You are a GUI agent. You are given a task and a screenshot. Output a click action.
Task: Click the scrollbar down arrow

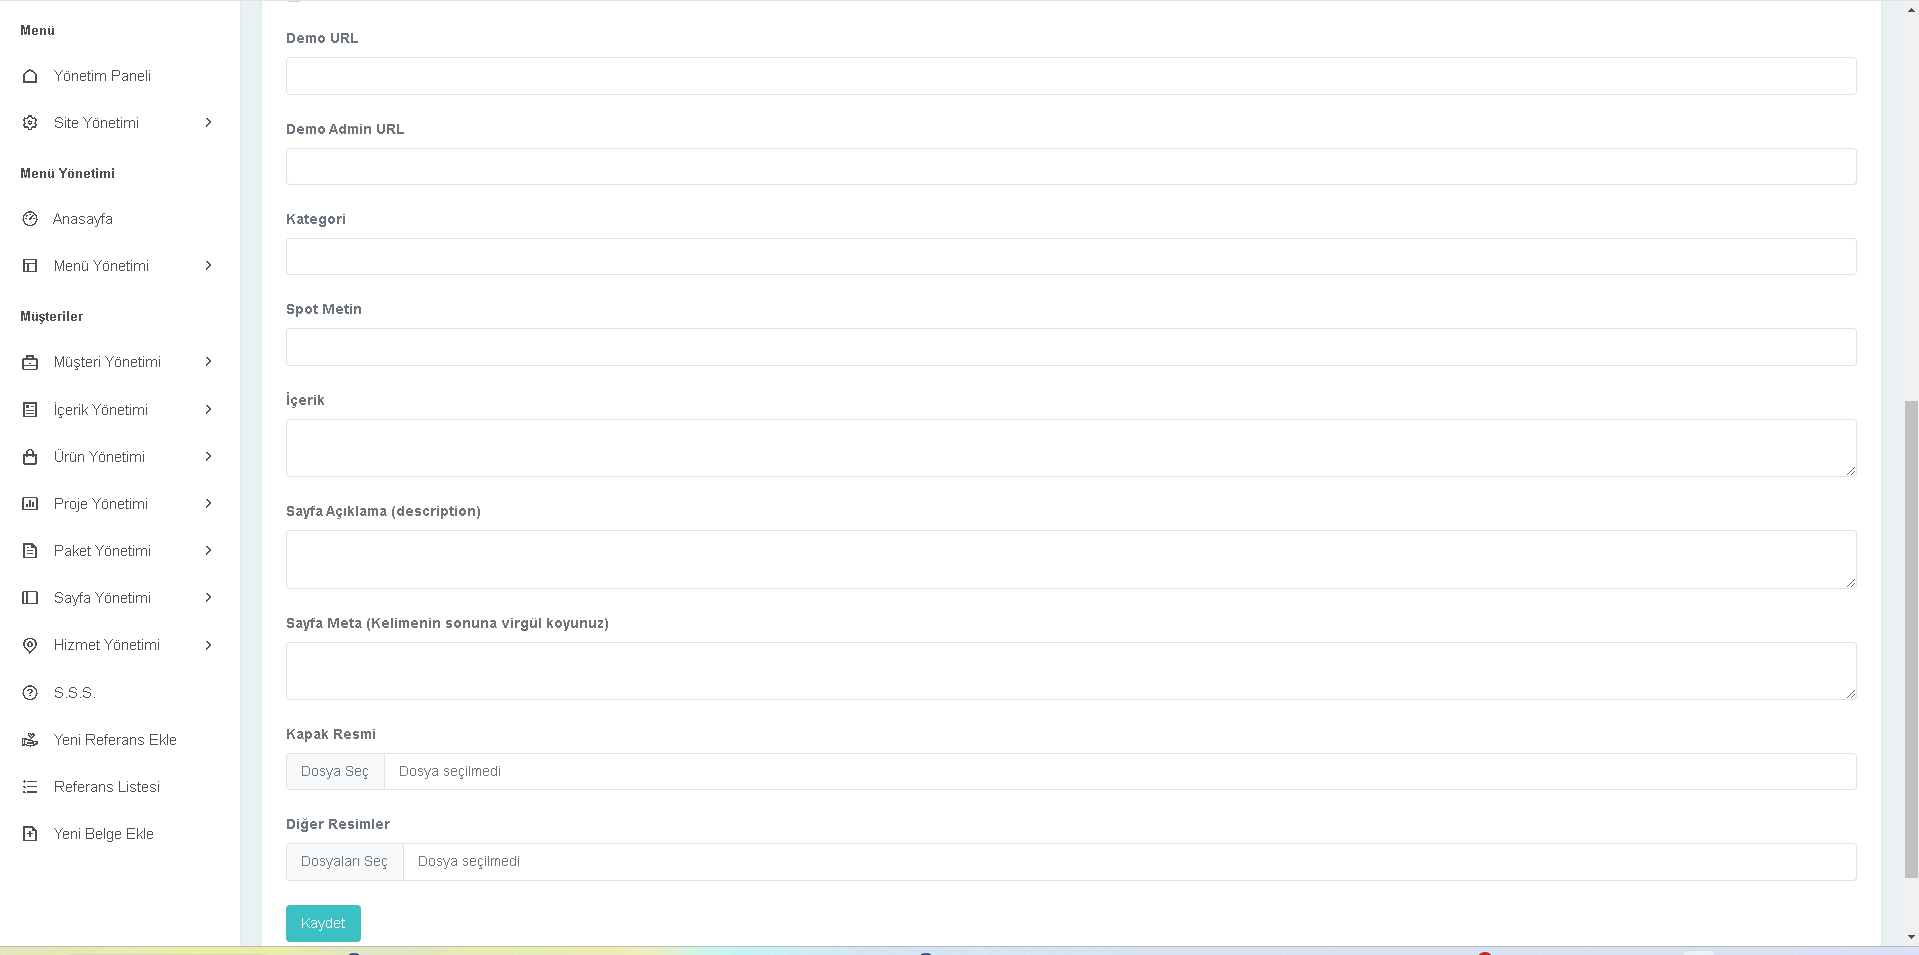click(1911, 938)
